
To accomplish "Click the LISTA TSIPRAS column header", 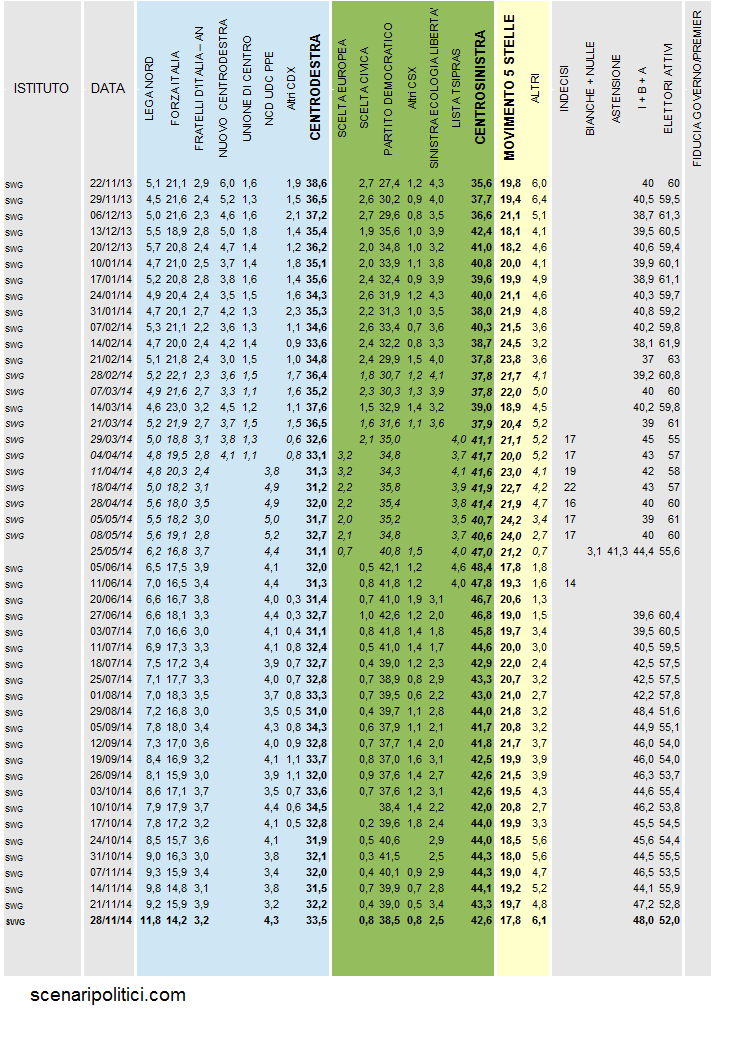I will (x=457, y=88).
